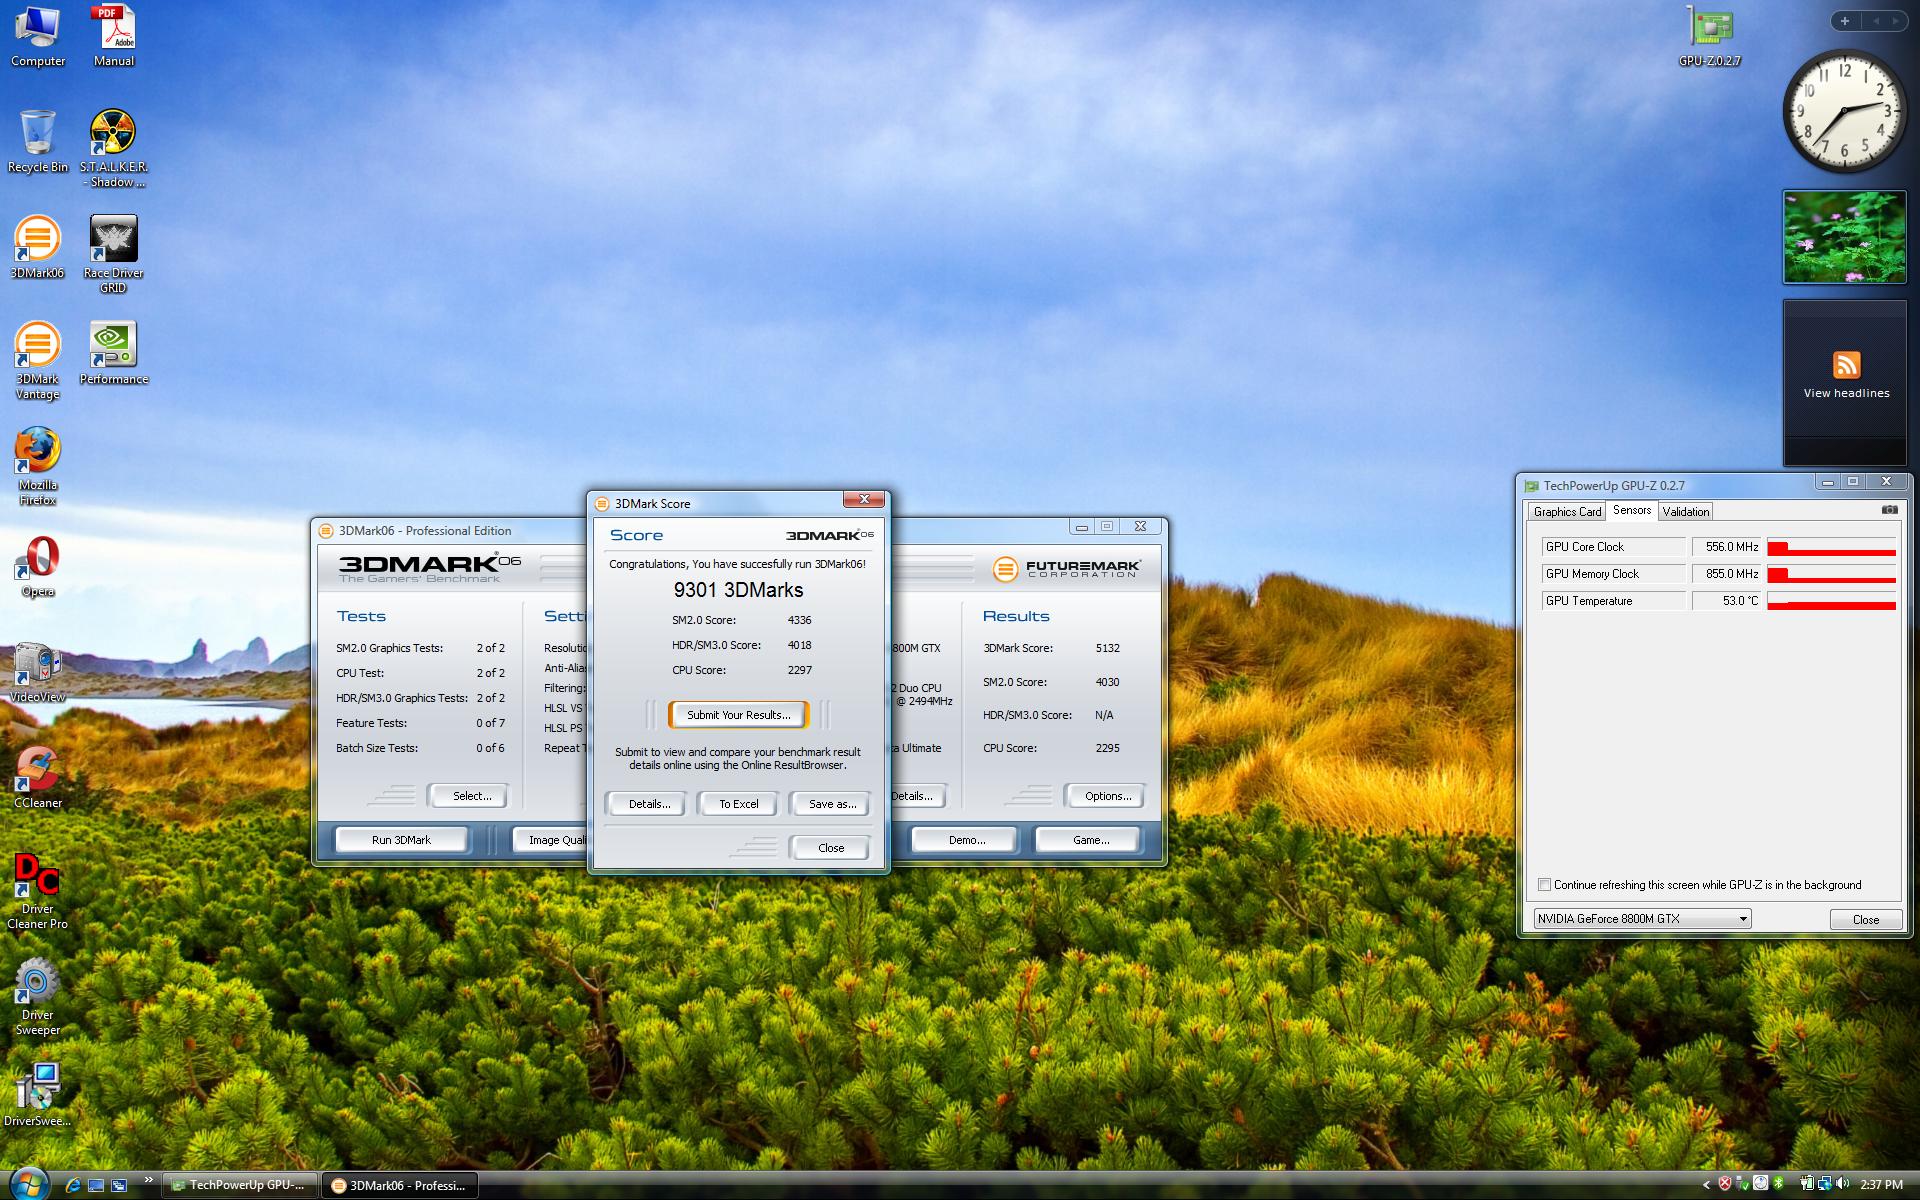
Task: Click the GPU Core Clock 556.0 MHz value
Action: click(1726, 547)
